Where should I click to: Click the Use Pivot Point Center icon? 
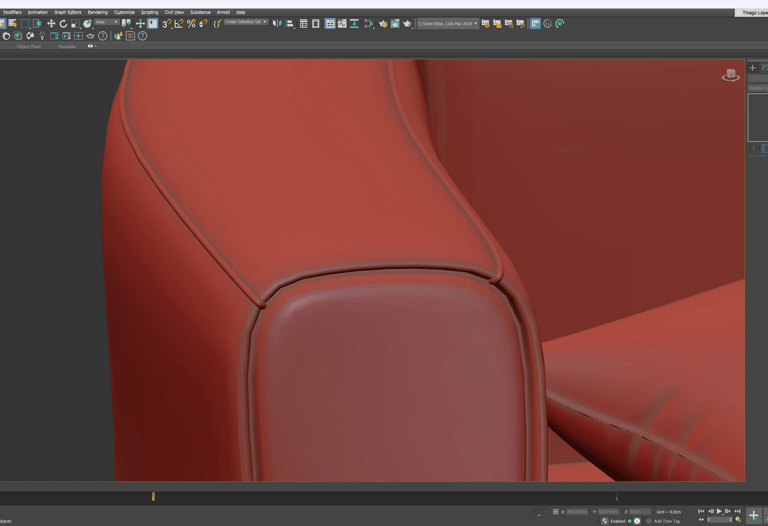[126, 24]
